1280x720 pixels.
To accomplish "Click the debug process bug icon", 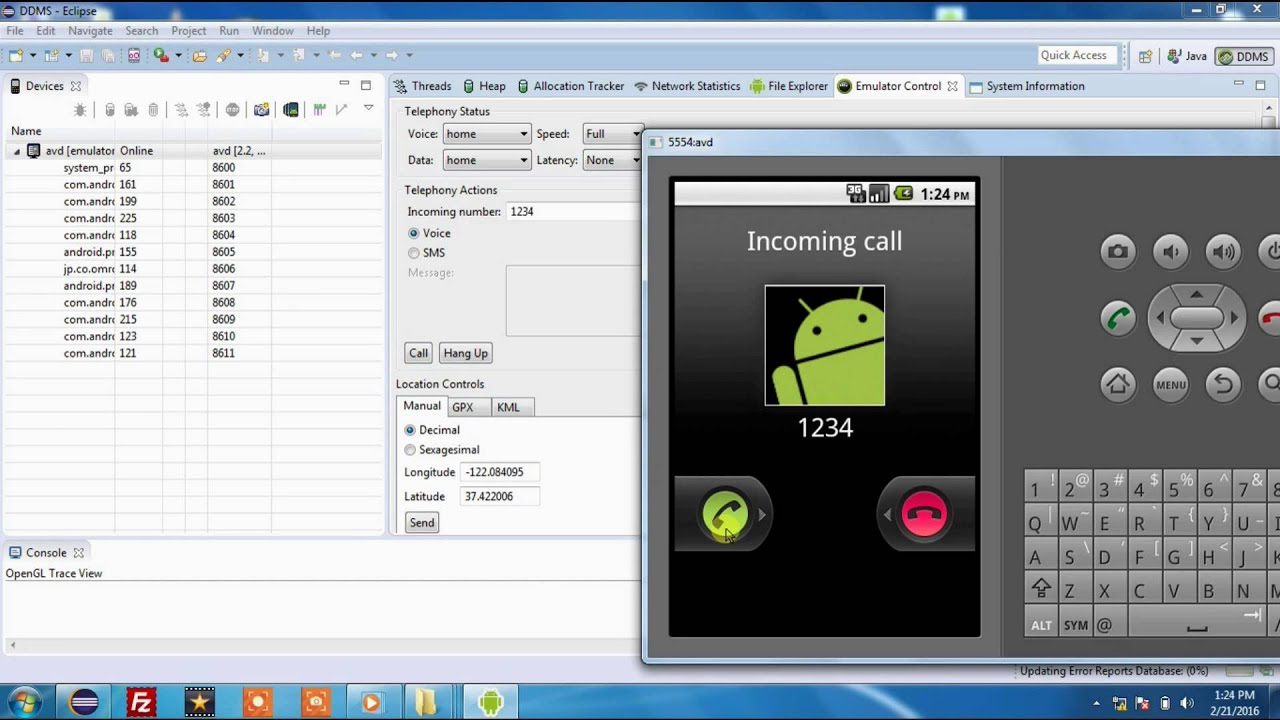I will [x=80, y=110].
